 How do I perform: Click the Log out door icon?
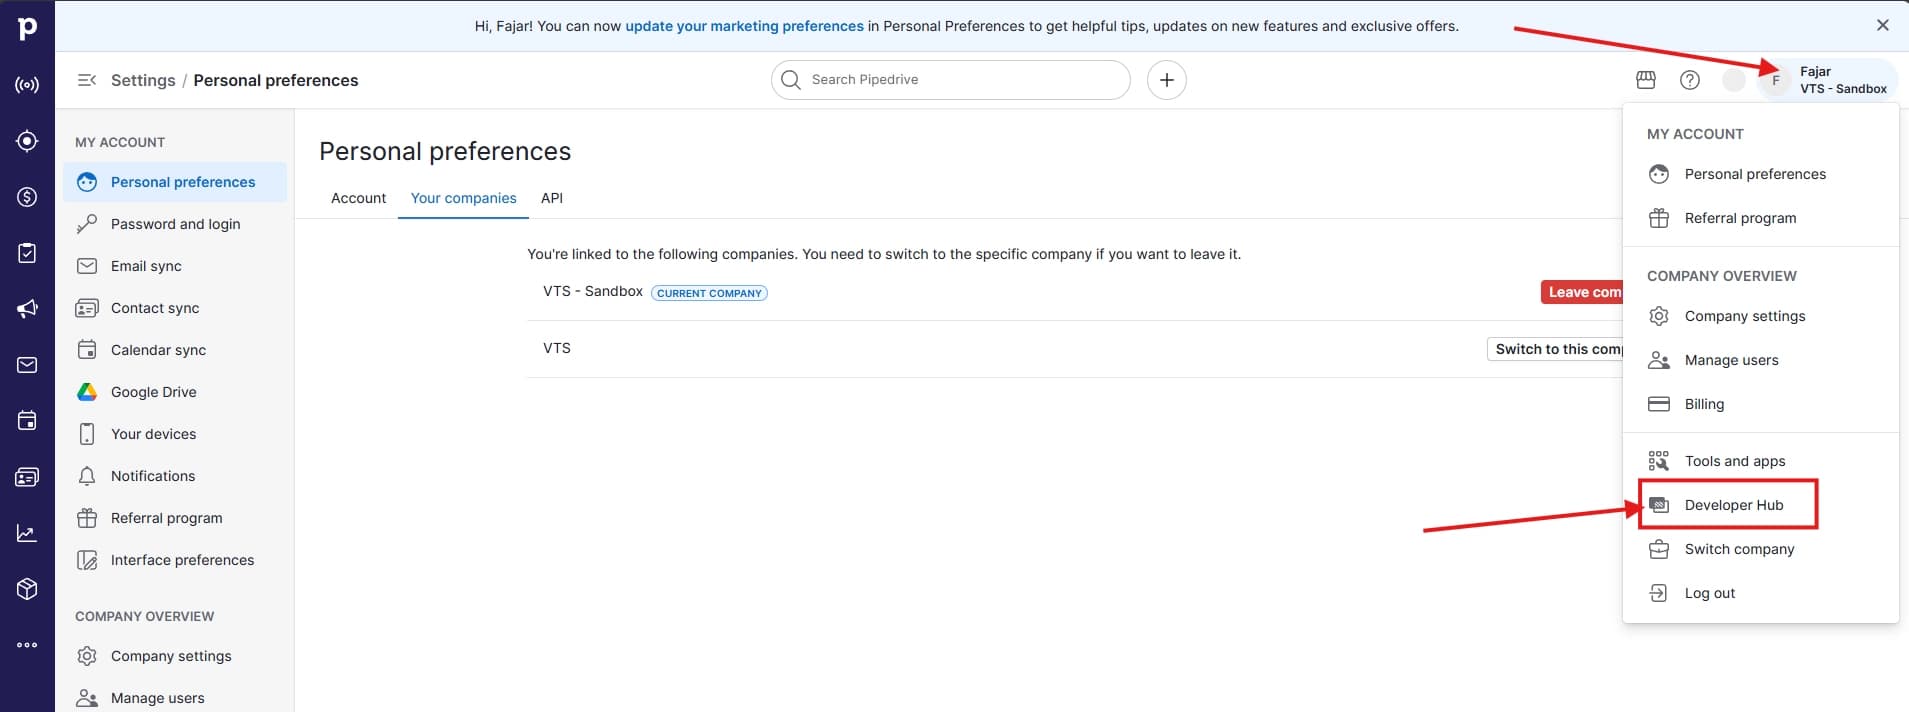(1659, 593)
